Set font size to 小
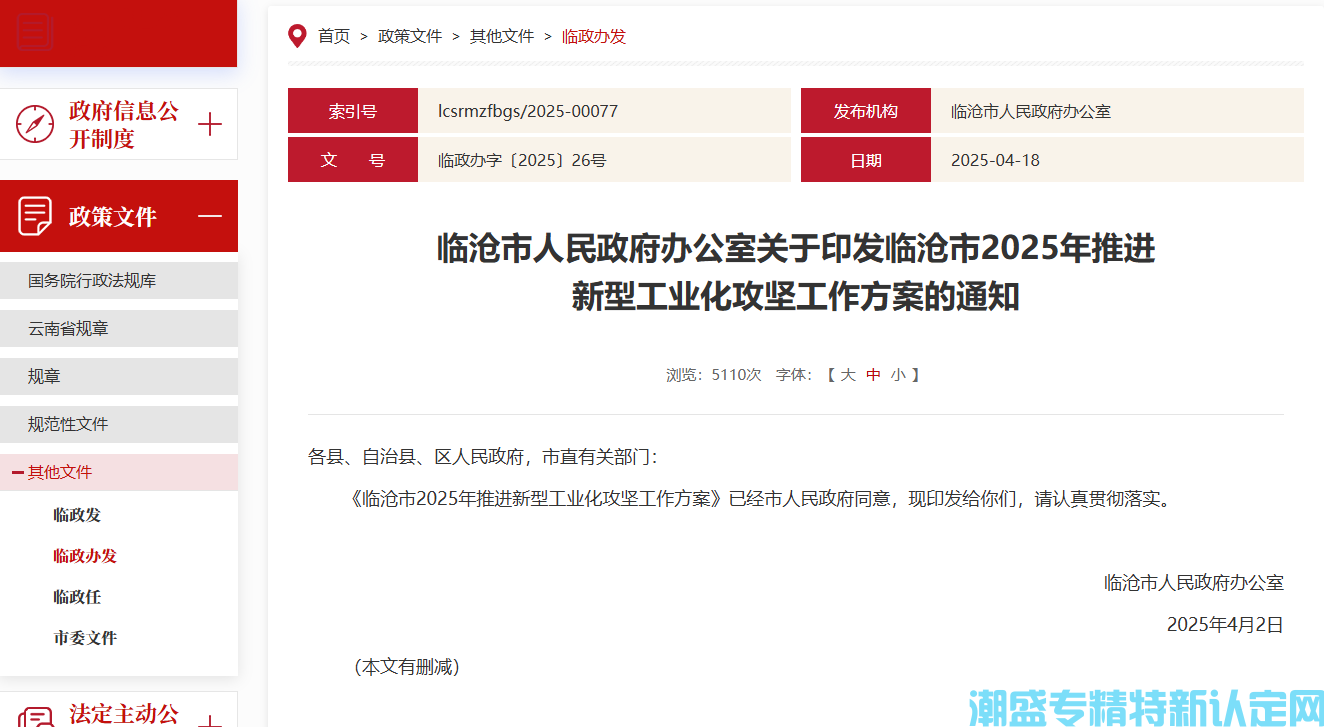 (898, 375)
